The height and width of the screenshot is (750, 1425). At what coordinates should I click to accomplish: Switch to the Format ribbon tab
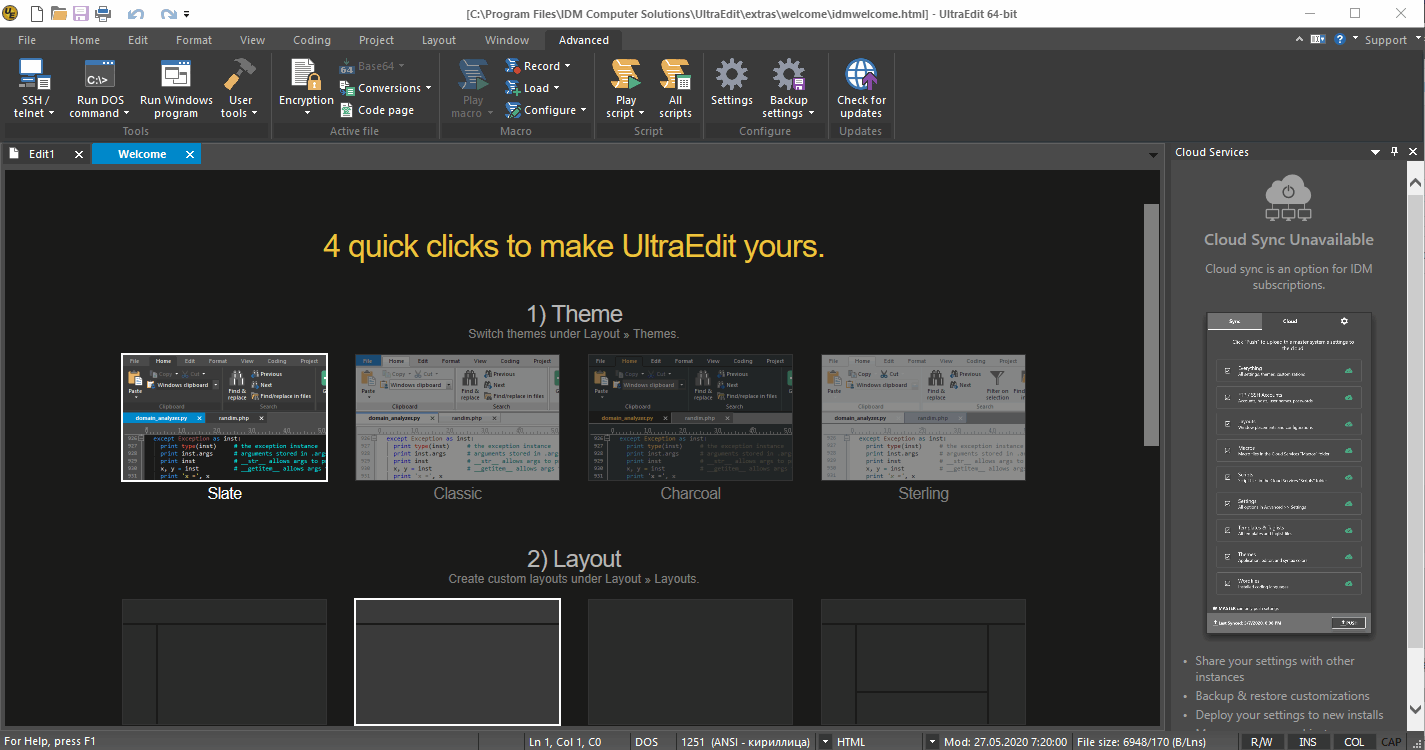[x=194, y=40]
